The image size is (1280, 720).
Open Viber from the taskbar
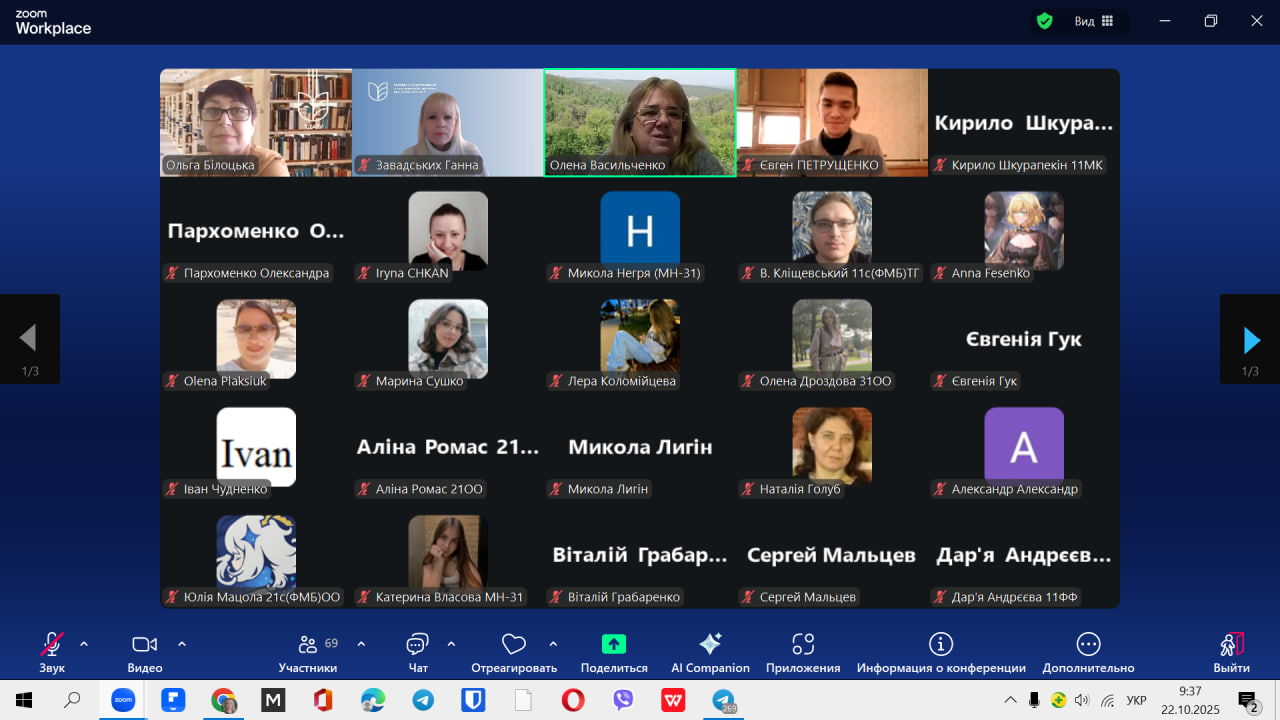[x=623, y=700]
